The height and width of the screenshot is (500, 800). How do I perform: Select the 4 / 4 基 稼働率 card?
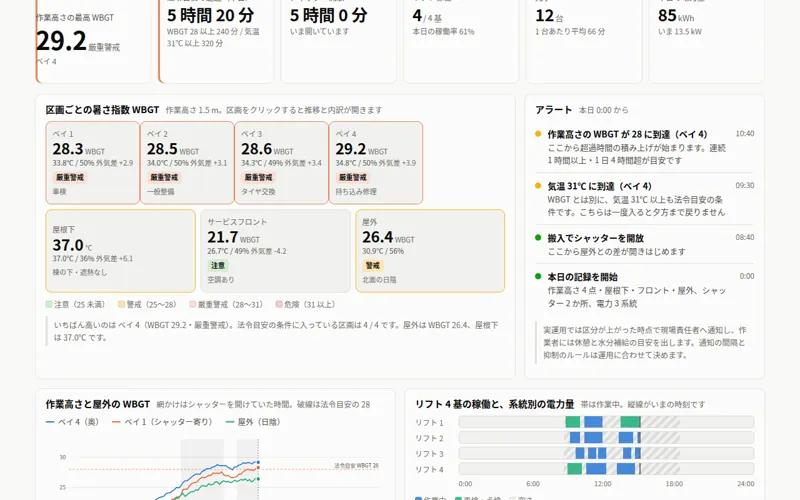461,41
